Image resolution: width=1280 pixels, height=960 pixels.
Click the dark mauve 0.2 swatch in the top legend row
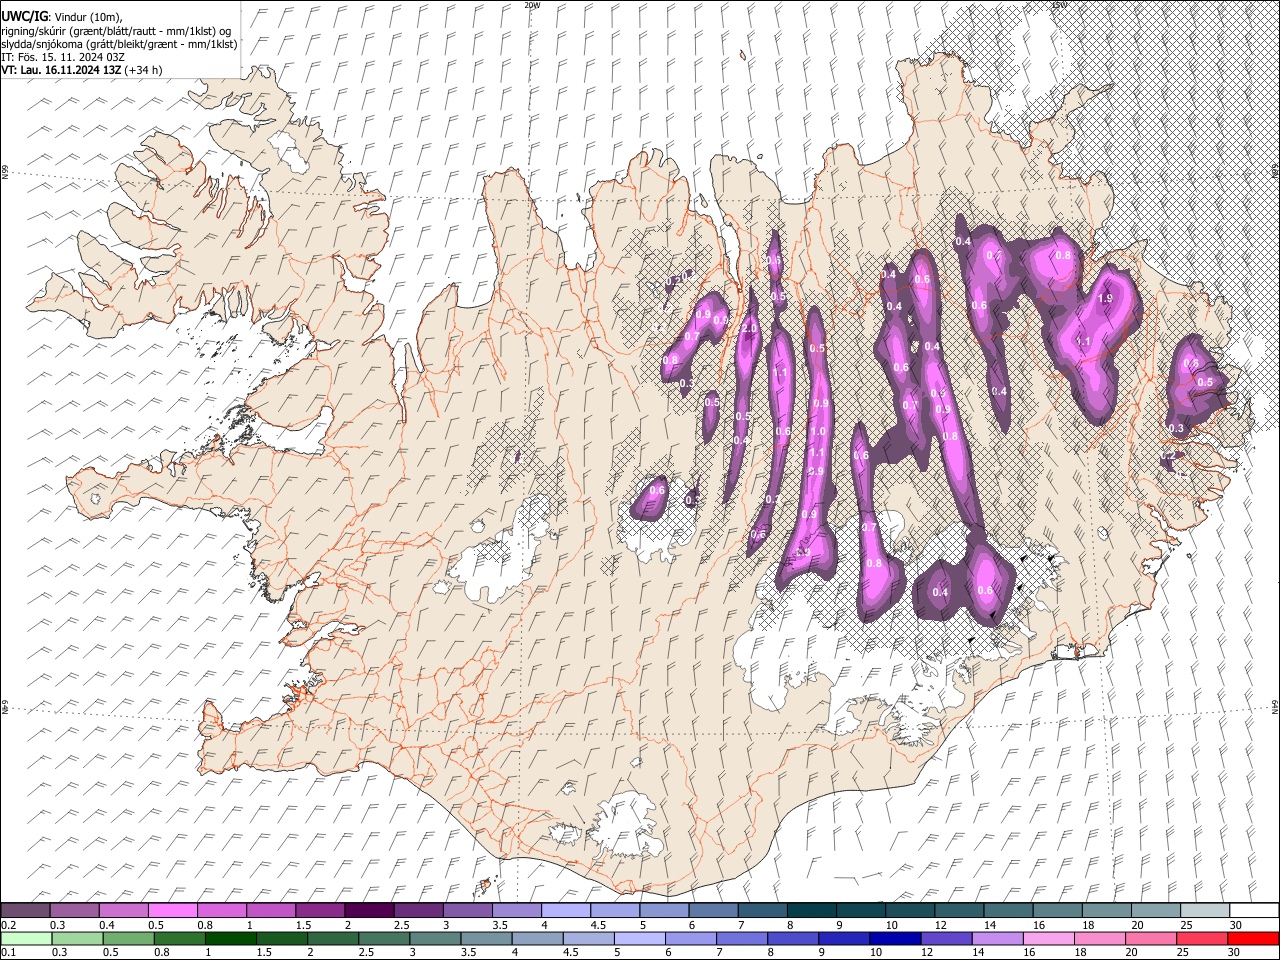click(26, 911)
